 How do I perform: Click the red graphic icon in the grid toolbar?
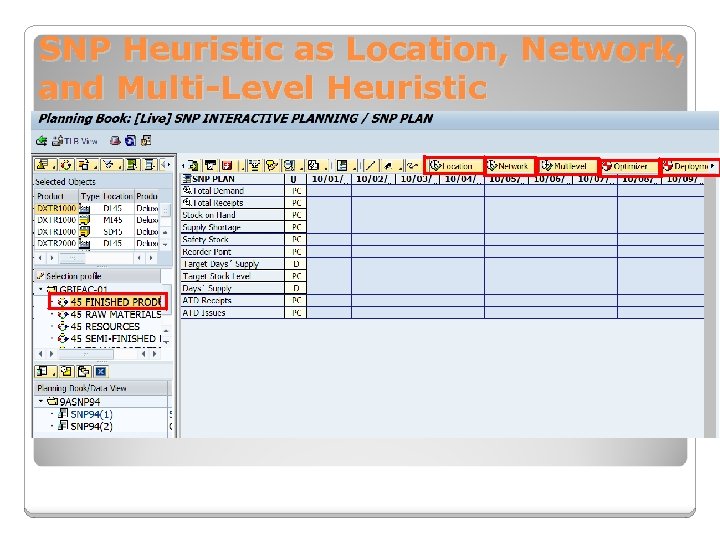pos(227,166)
